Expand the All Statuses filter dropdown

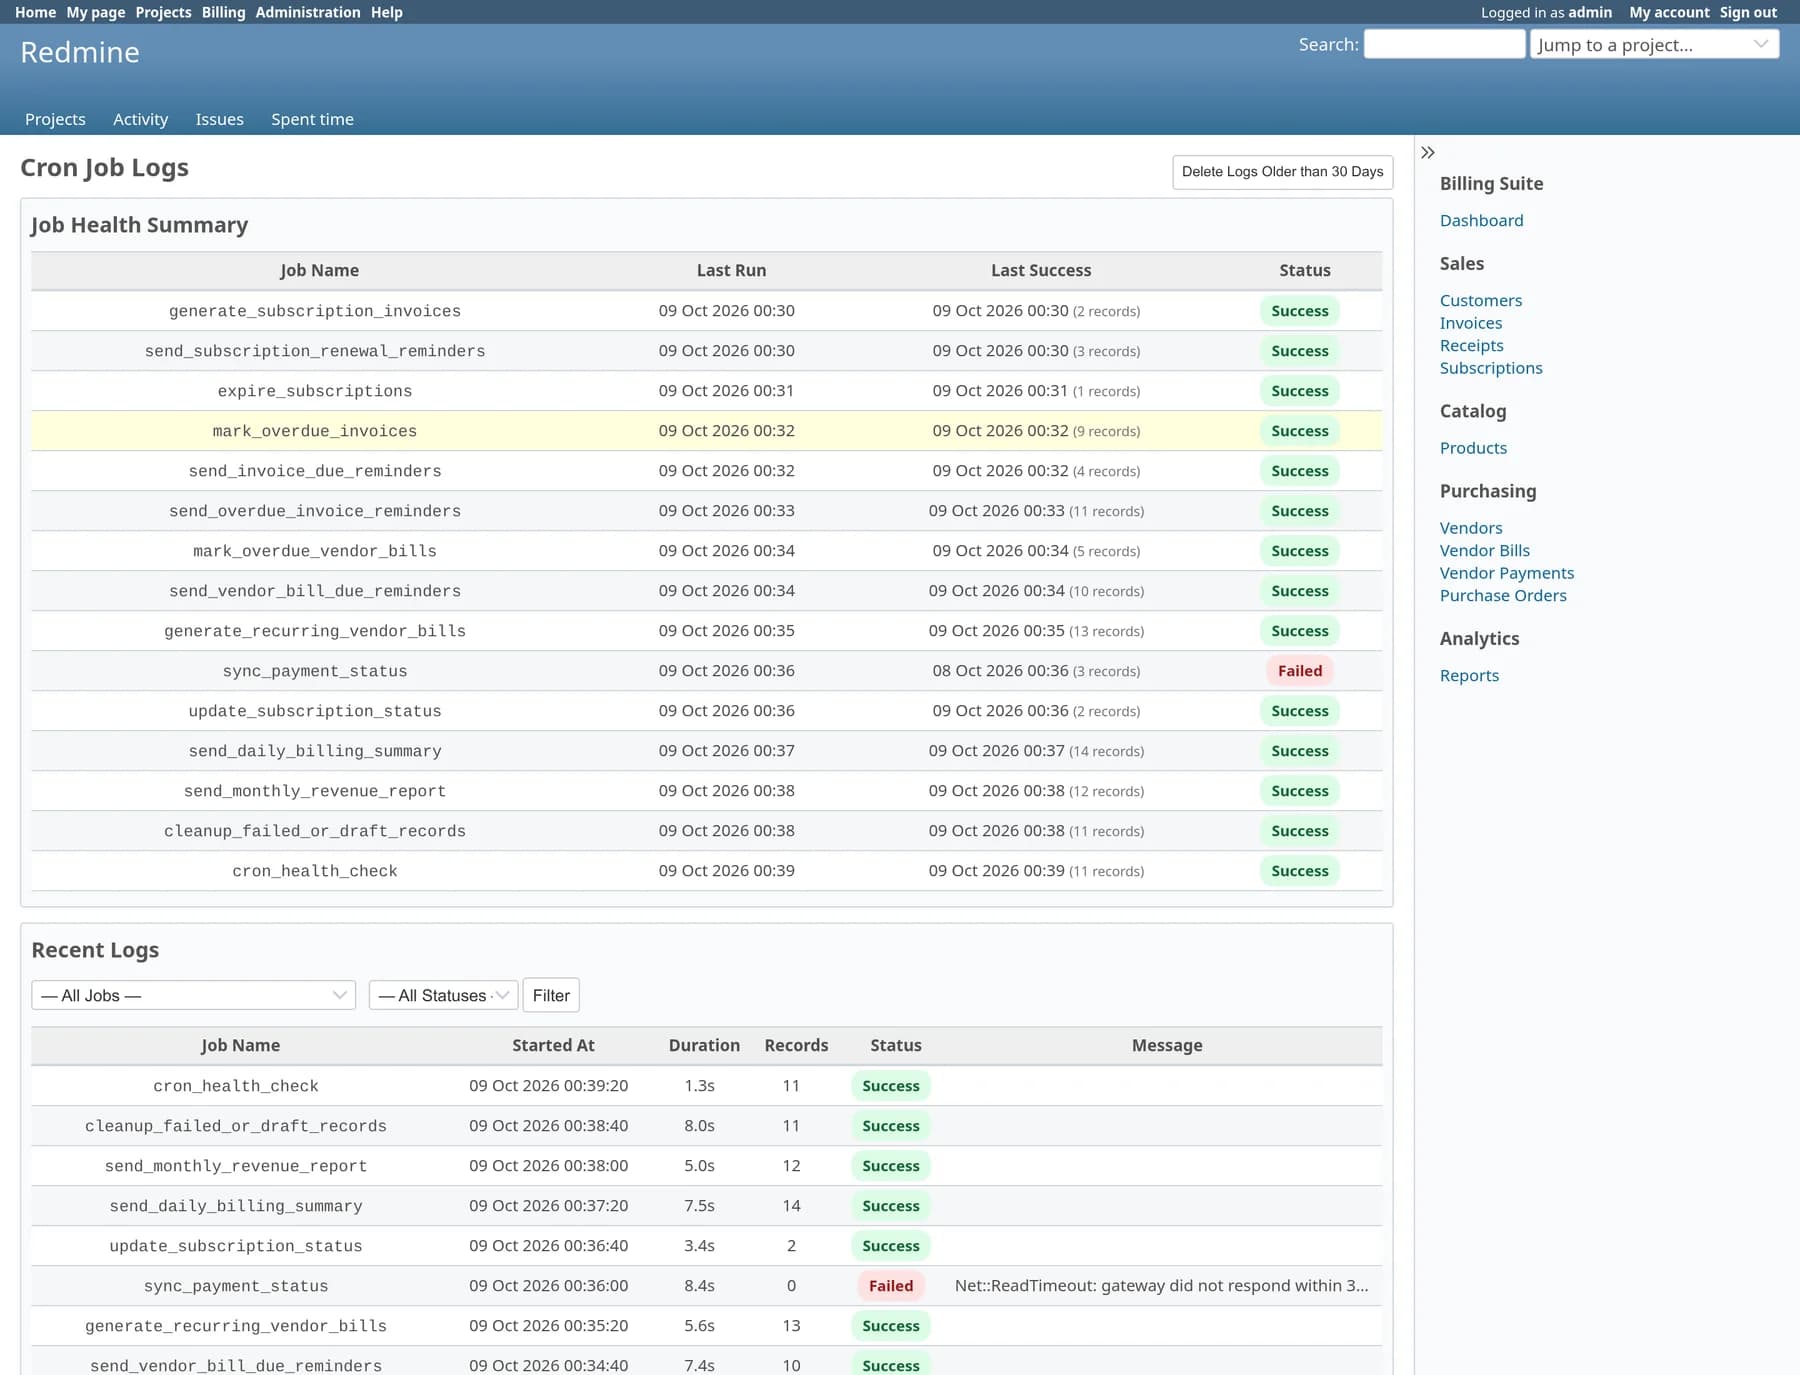443,995
